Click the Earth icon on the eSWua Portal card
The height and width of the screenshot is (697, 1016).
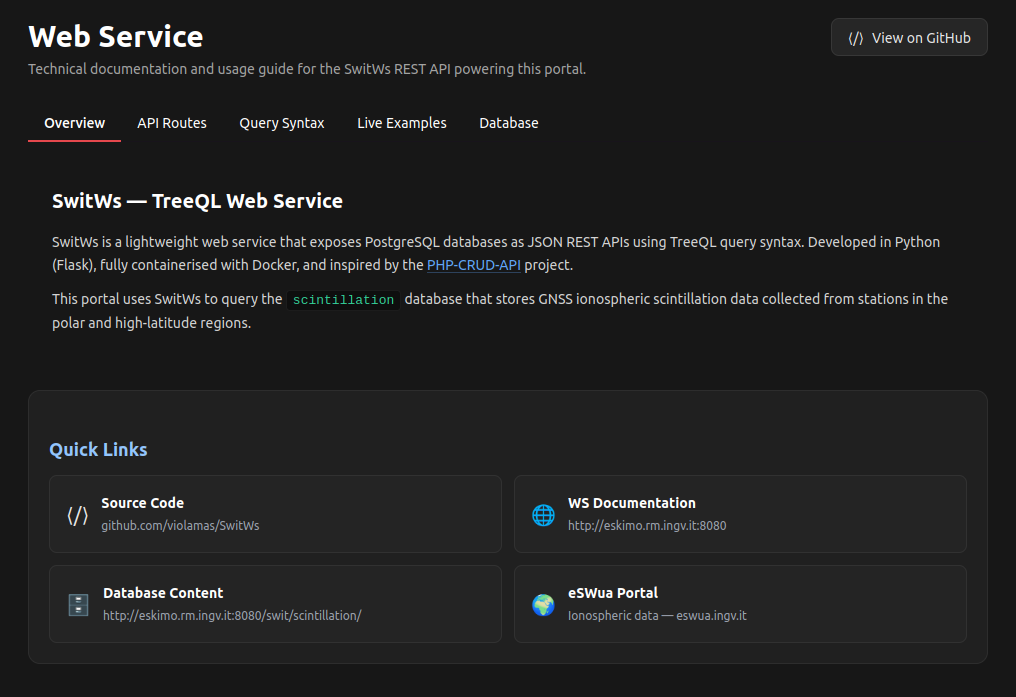tap(543, 604)
